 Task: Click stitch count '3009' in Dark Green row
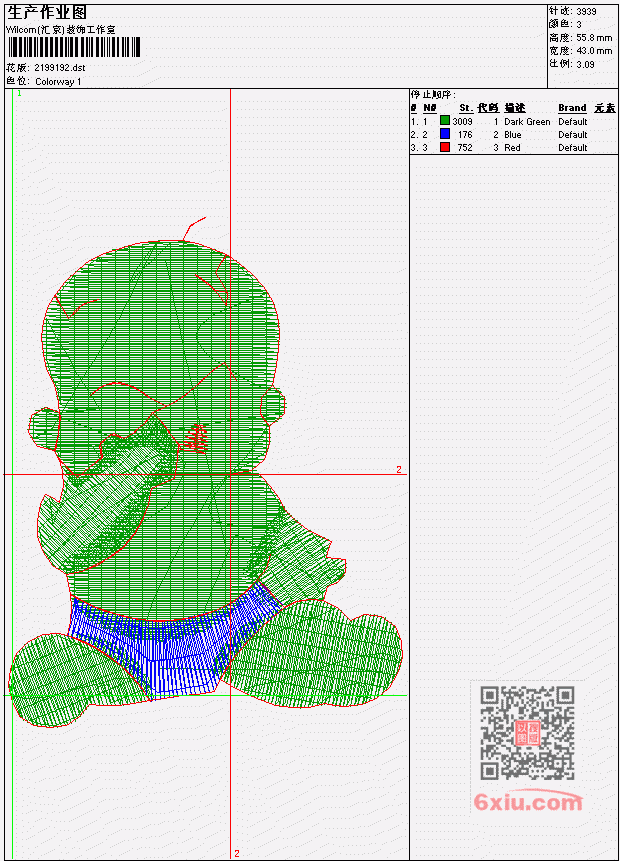(462, 121)
